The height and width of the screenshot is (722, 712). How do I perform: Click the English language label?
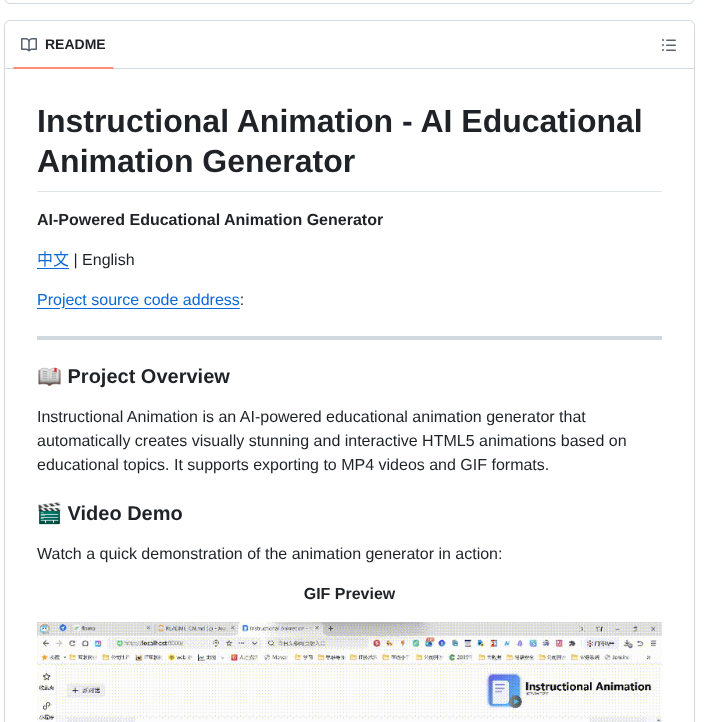[108, 260]
